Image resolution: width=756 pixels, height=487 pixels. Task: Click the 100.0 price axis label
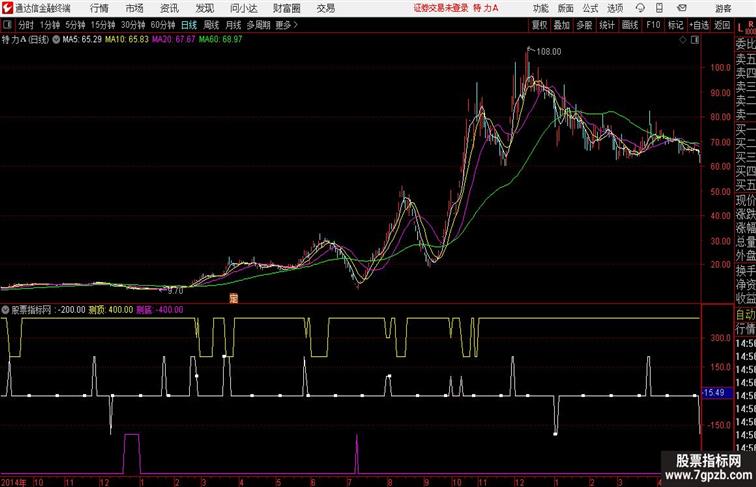click(720, 68)
